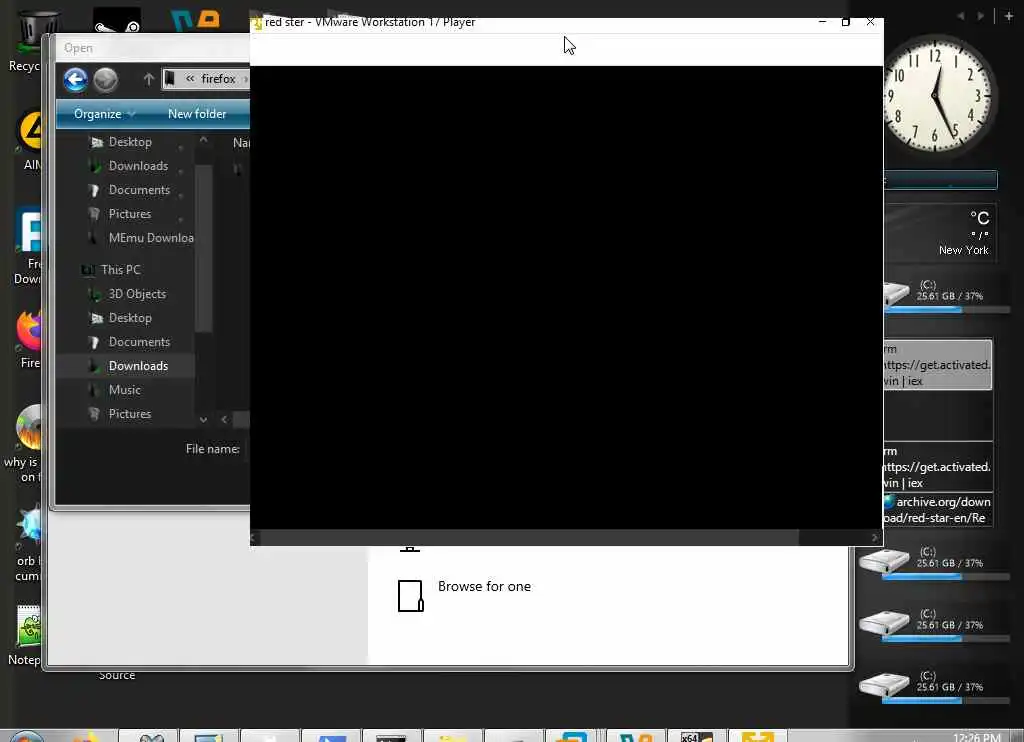Open the 3D Objects folder
This screenshot has height=742, width=1024.
click(x=137, y=294)
